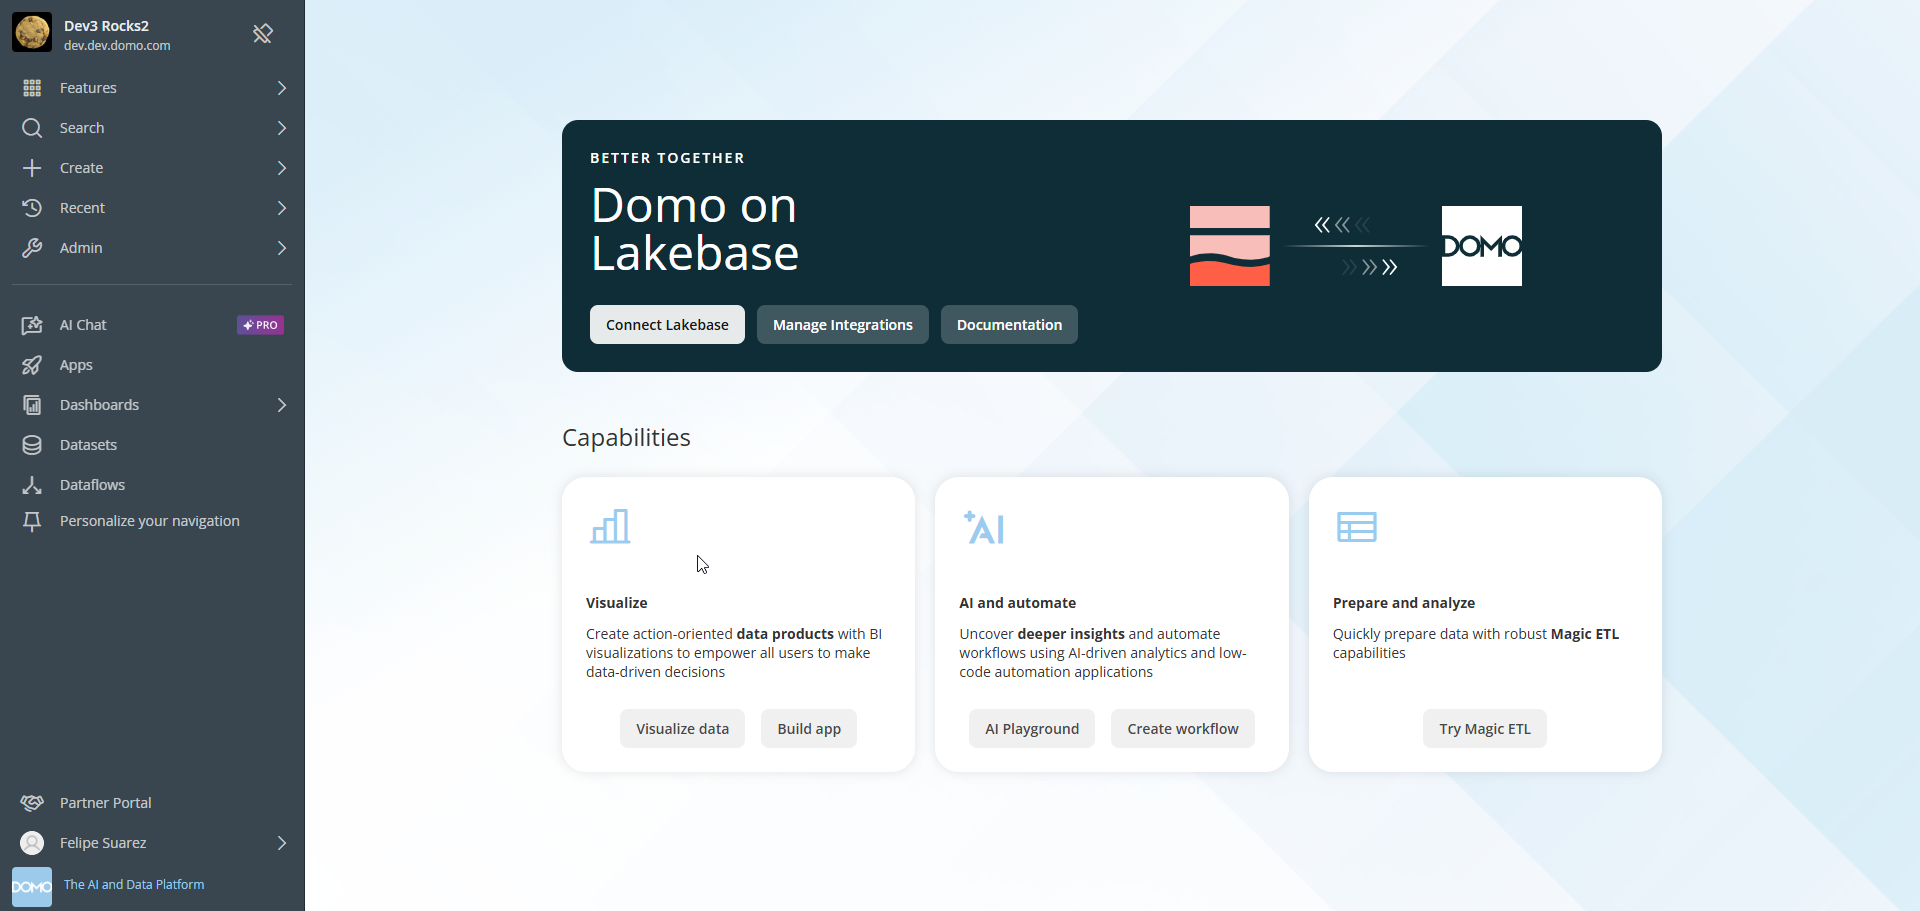
Task: Open the Recent menu item
Action: pos(152,208)
